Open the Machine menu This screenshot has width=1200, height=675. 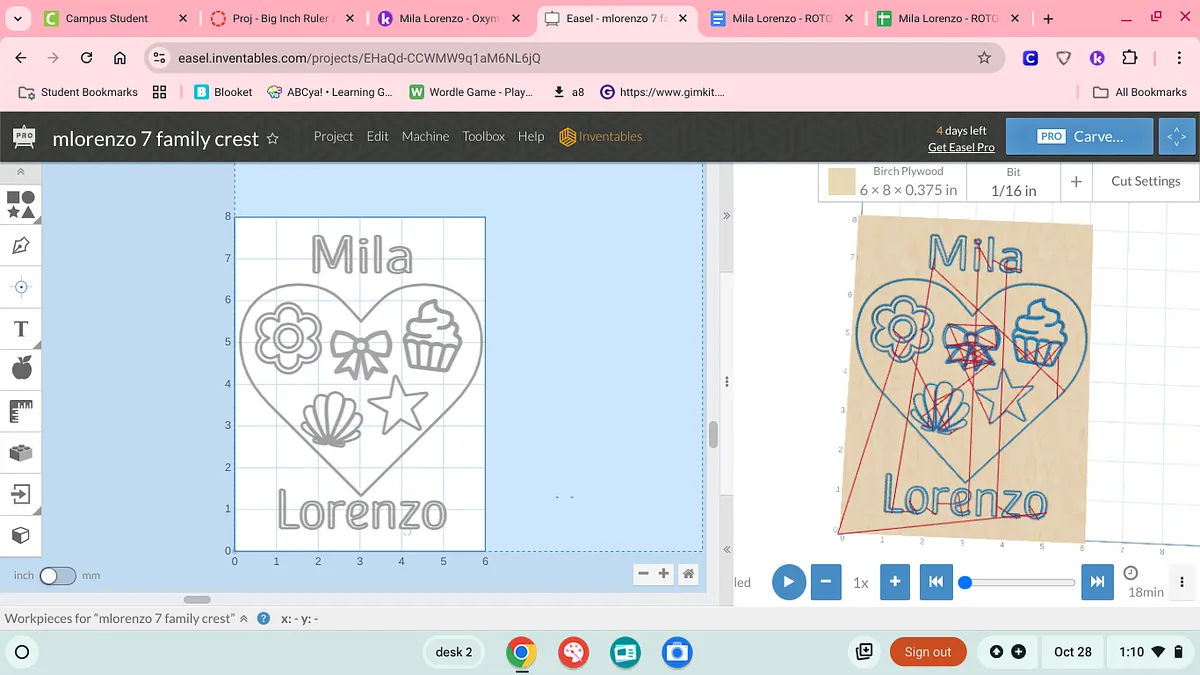425,136
